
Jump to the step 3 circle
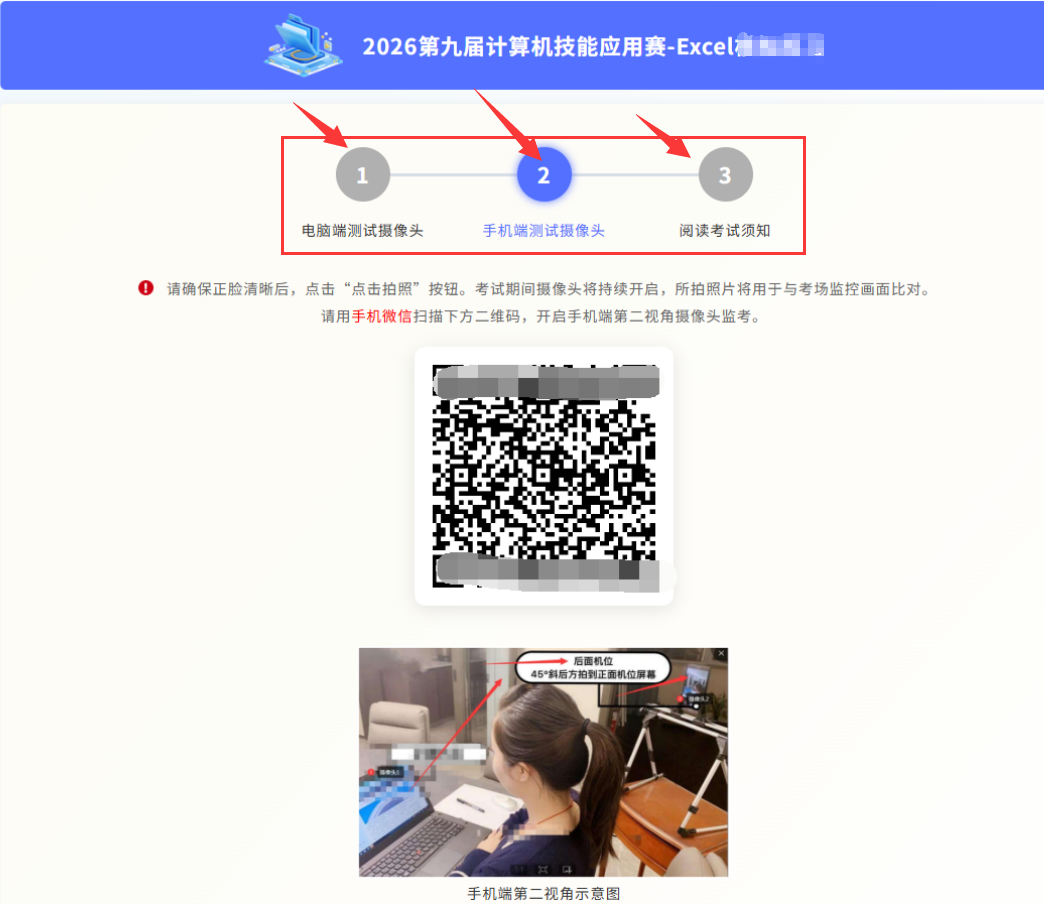[725, 176]
